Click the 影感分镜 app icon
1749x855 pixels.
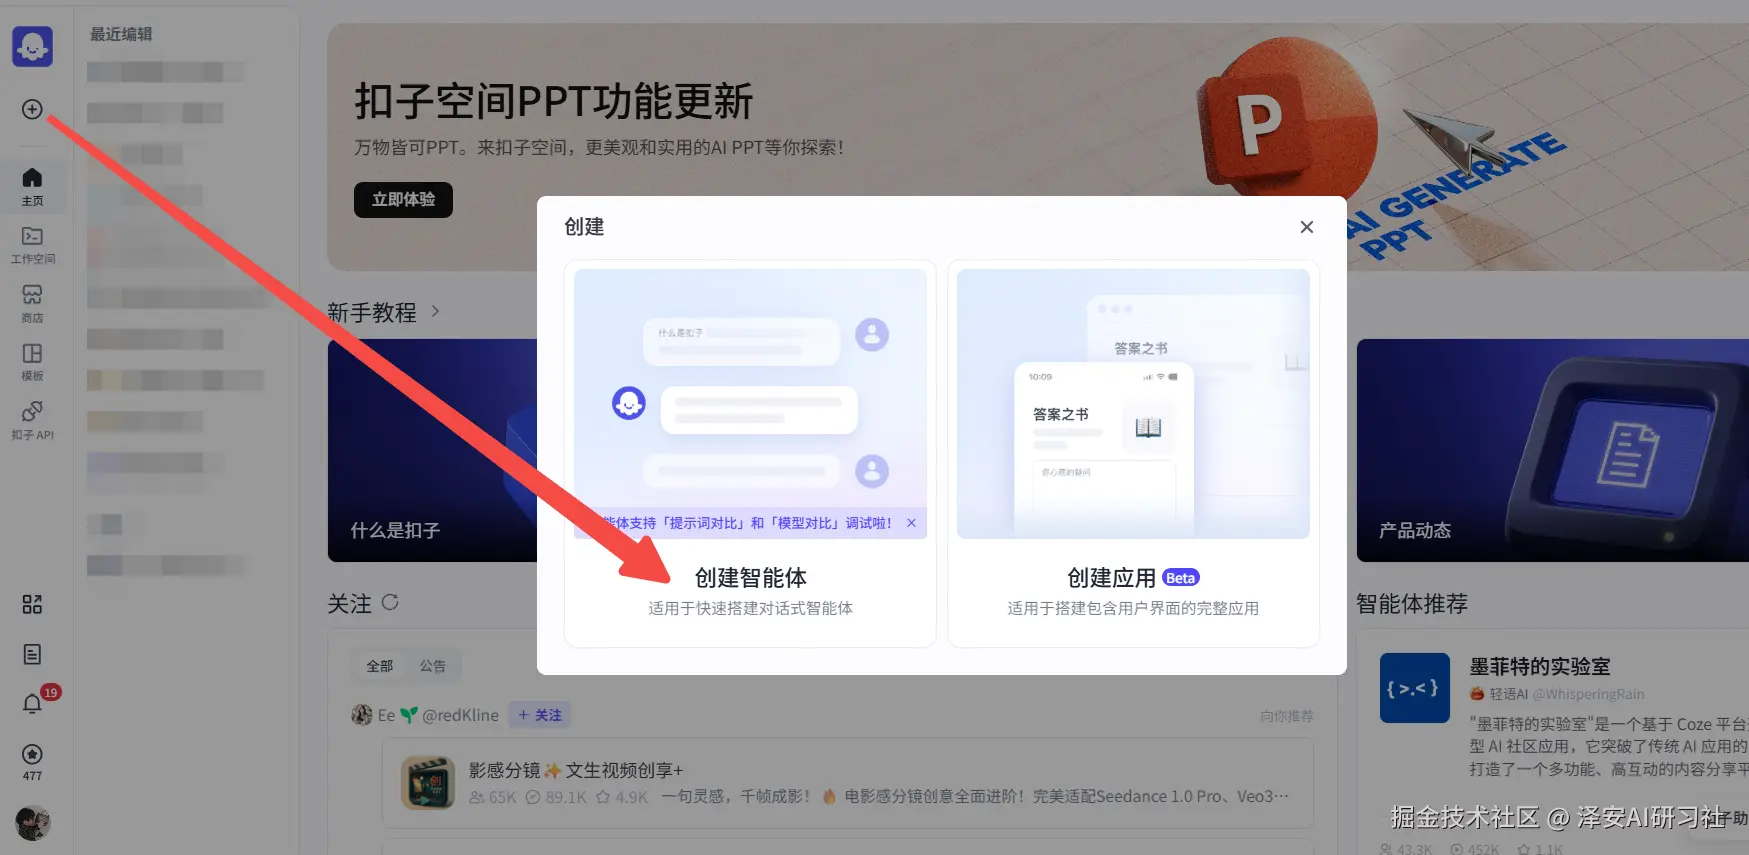[428, 783]
